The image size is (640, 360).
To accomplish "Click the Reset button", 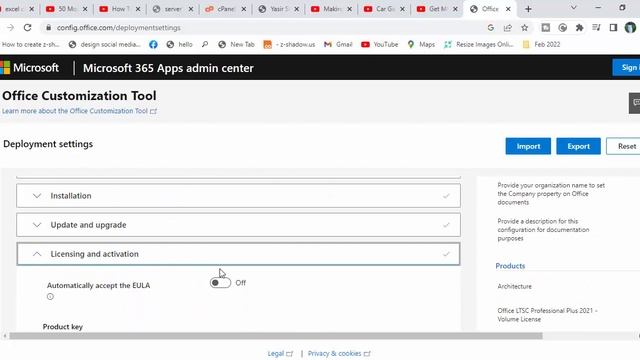I will pos(623,146).
